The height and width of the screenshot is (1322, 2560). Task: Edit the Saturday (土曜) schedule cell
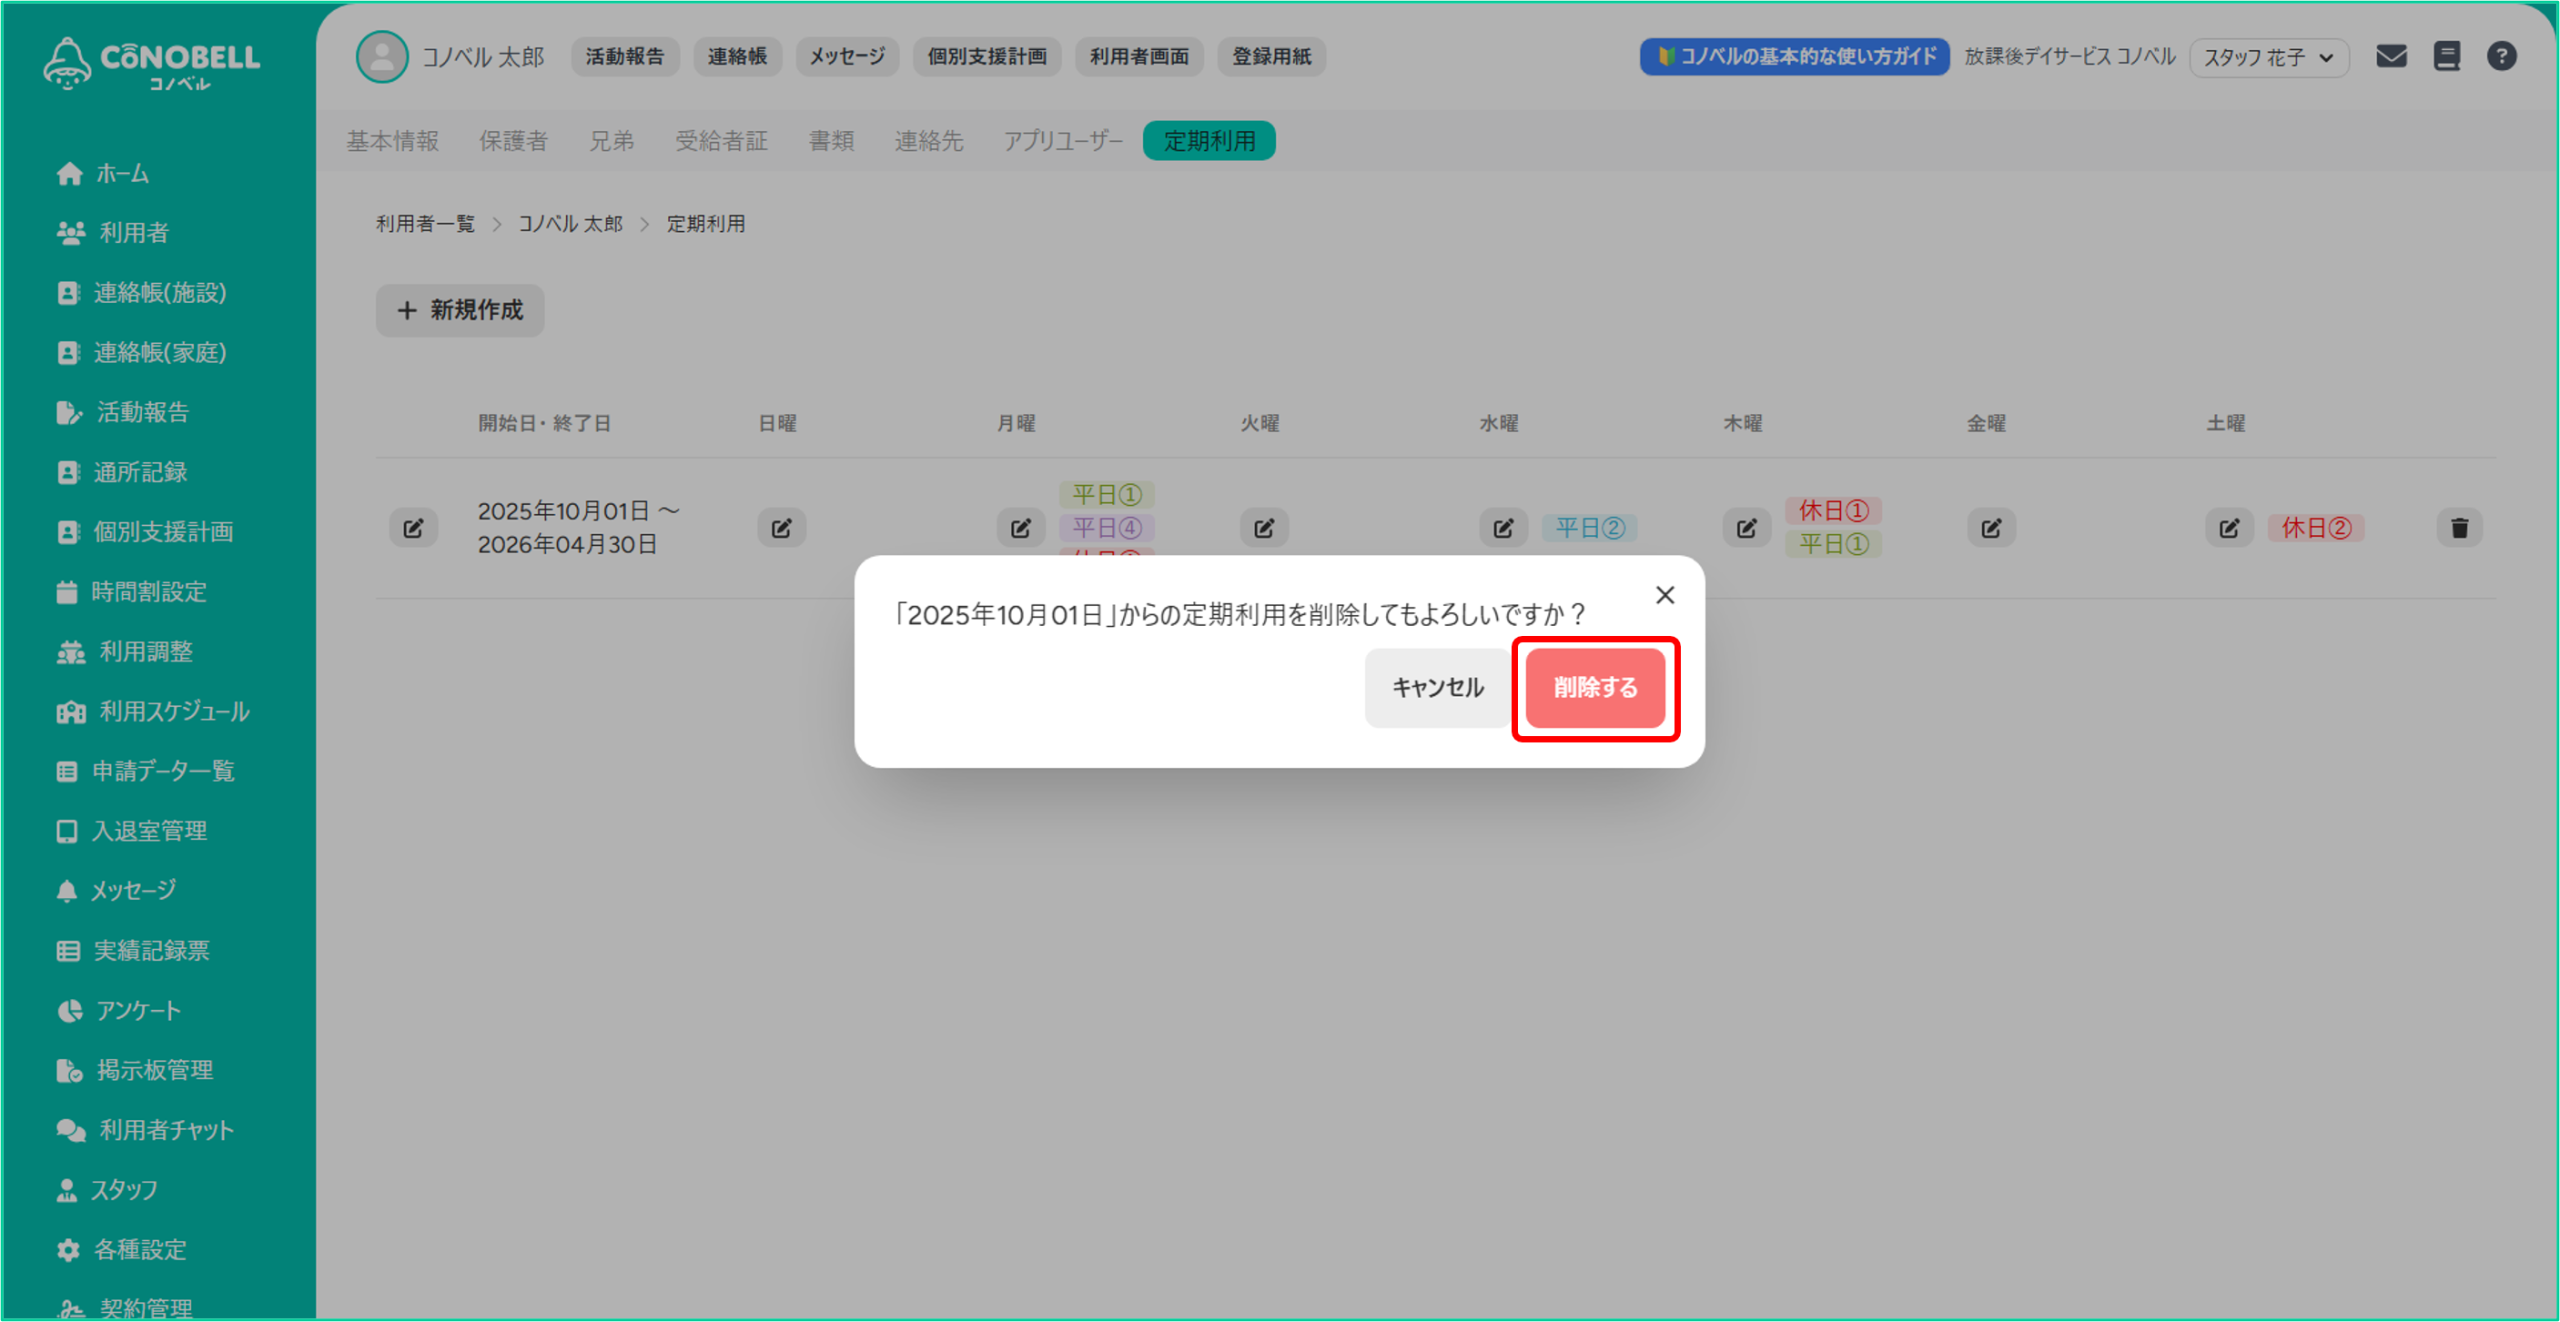pyautogui.click(x=2229, y=527)
